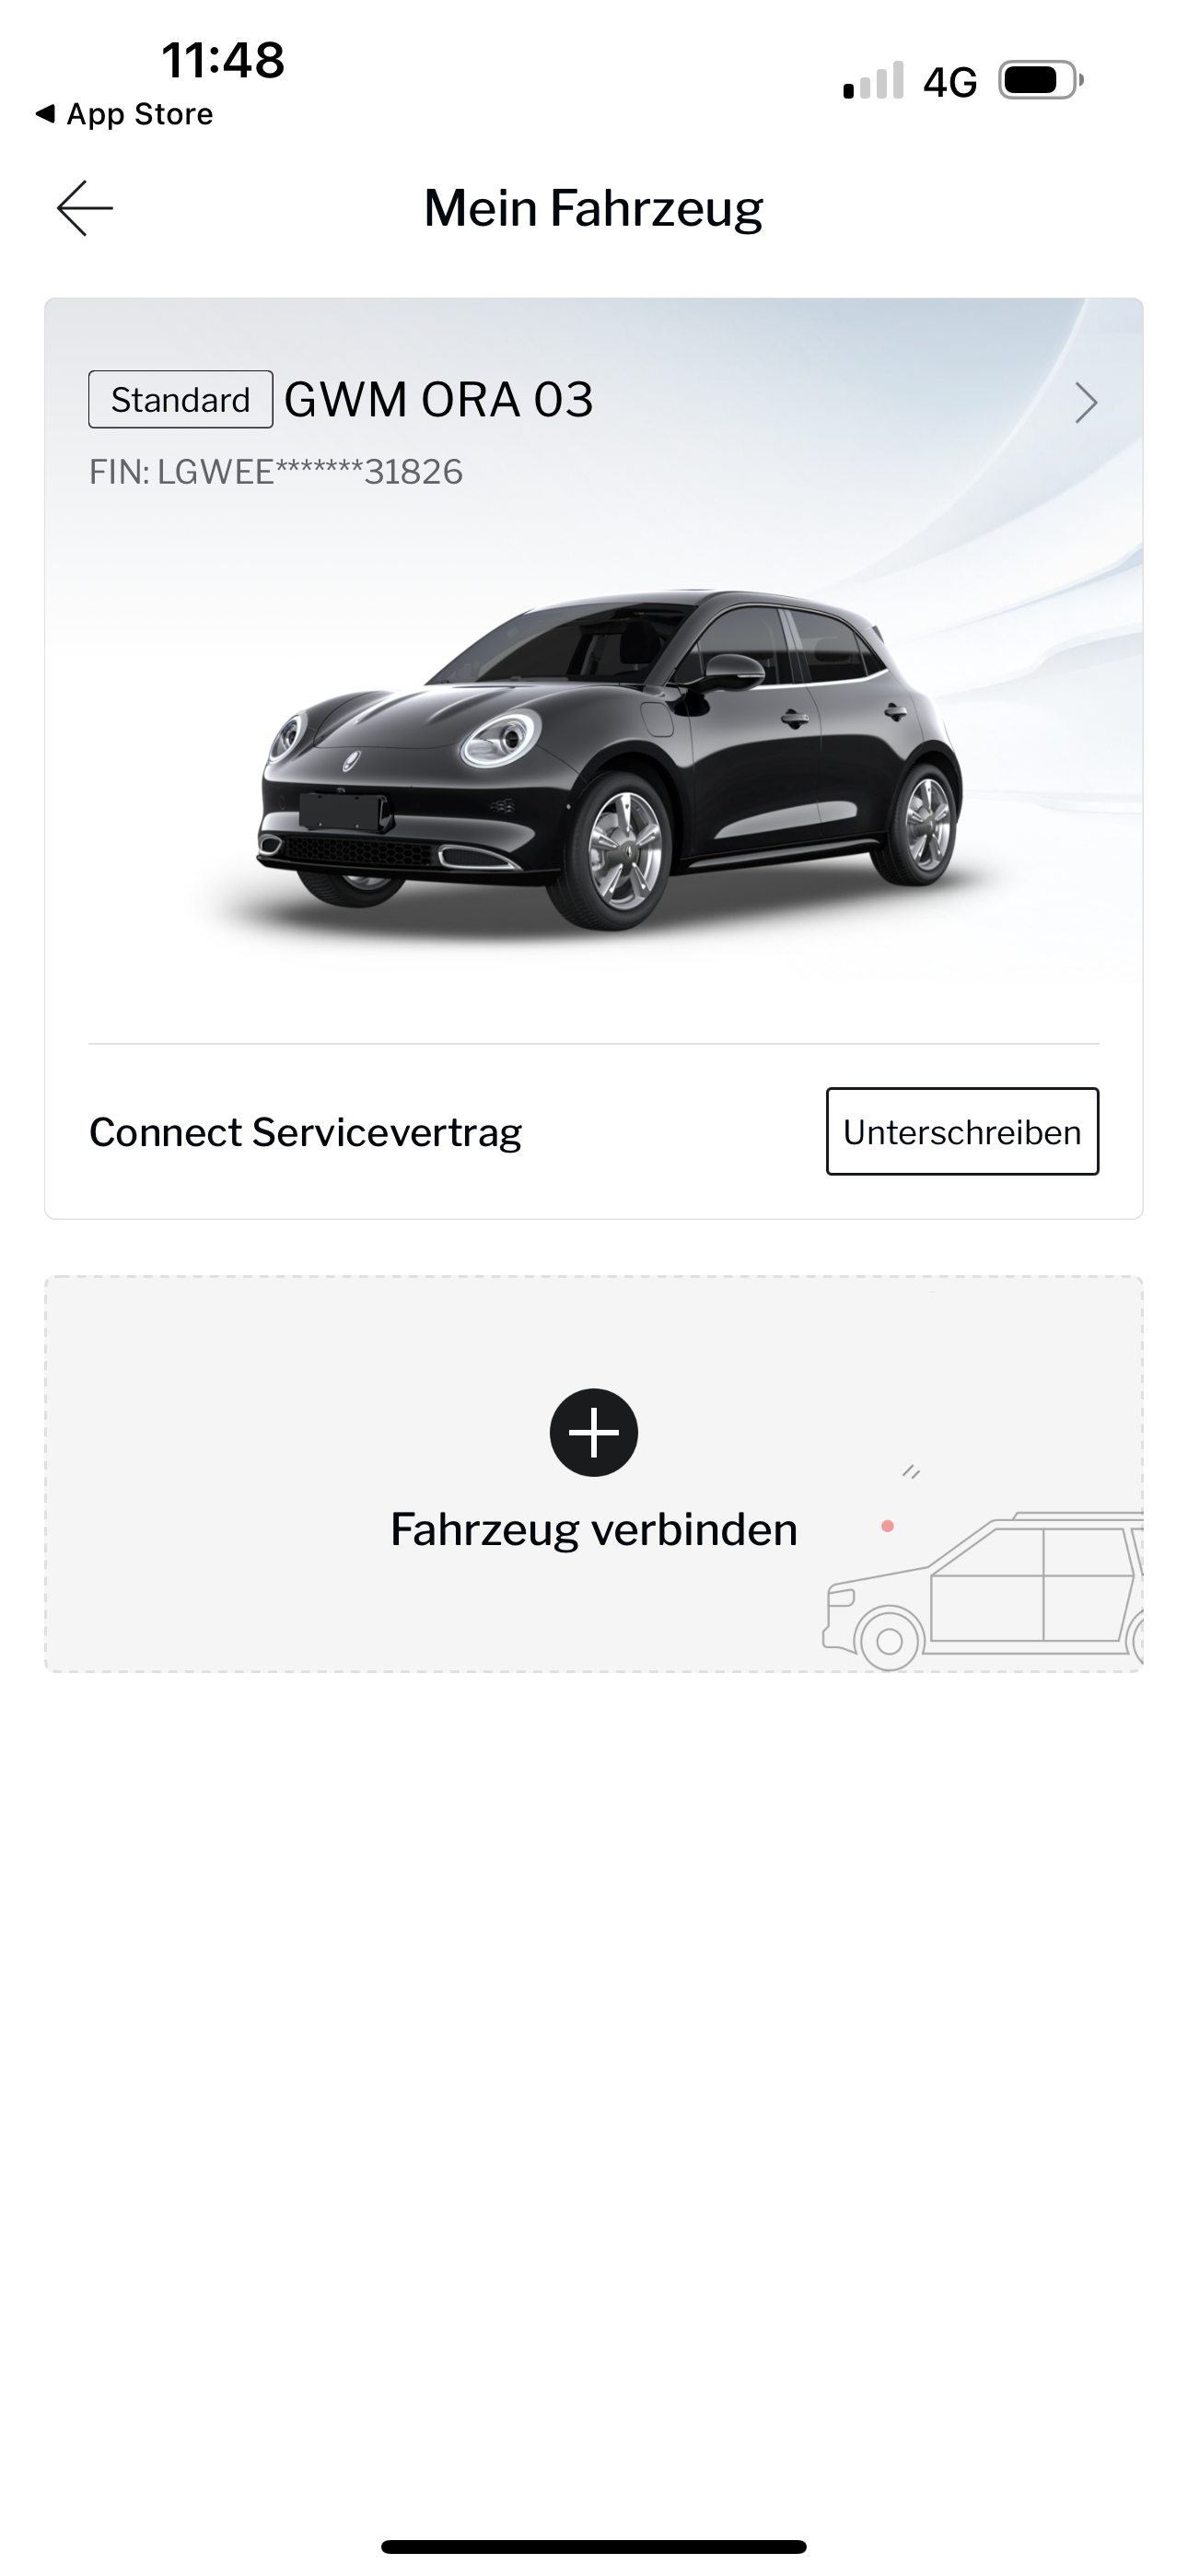The height and width of the screenshot is (2576, 1188).
Task: Tap the Mein Fahrzeug header title
Action: click(593, 208)
